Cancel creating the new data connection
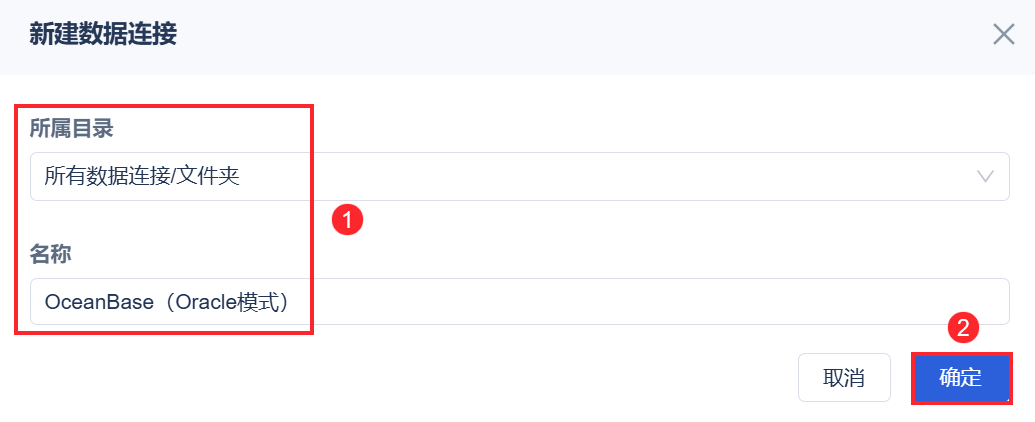1035x422 pixels. (x=843, y=378)
